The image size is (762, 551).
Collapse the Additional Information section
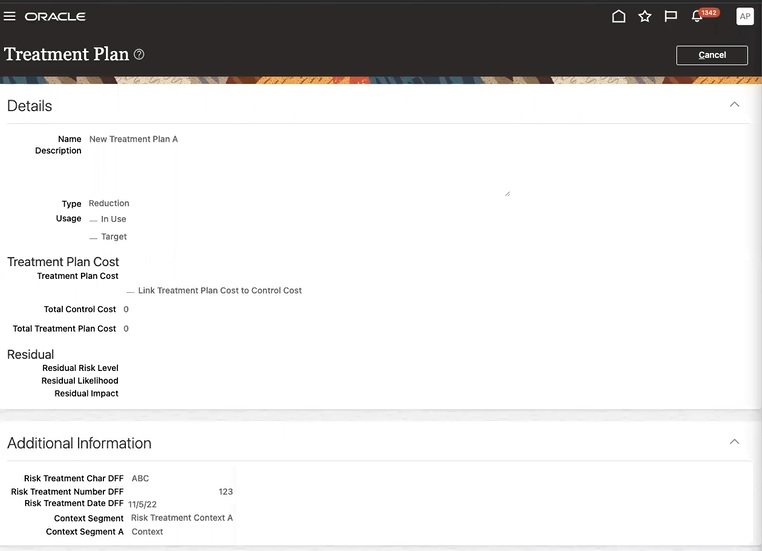734,442
